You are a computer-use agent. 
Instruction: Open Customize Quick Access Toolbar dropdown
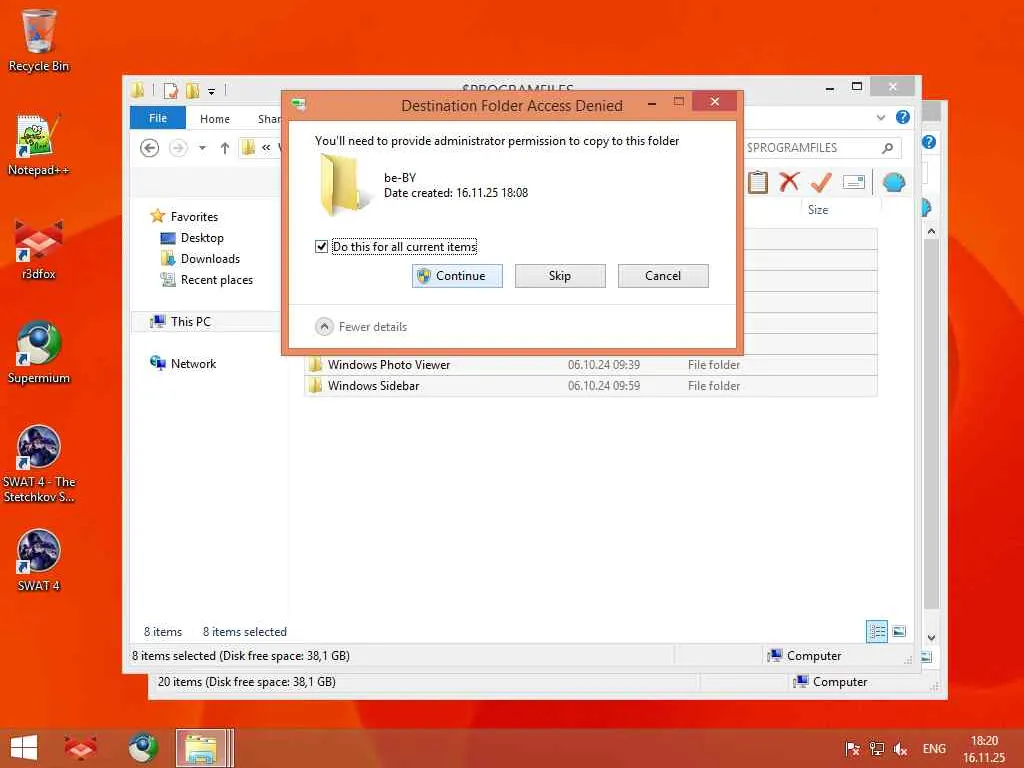(212, 91)
